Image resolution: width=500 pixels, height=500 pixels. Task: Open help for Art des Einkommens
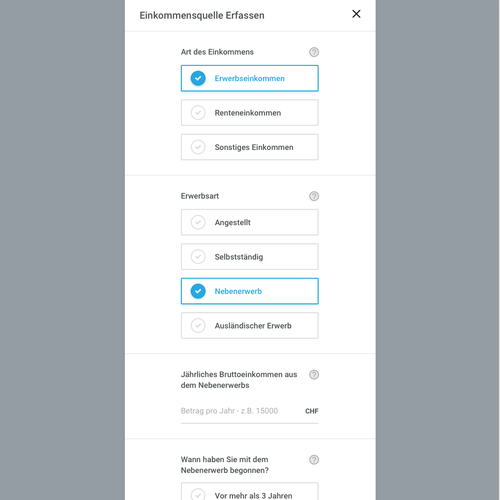pos(314,52)
